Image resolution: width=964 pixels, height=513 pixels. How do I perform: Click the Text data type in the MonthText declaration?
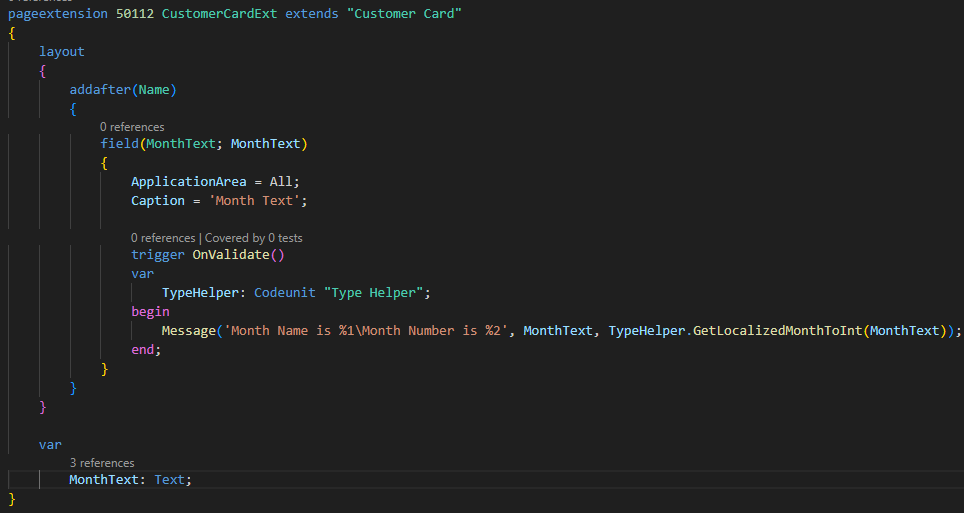click(x=170, y=479)
